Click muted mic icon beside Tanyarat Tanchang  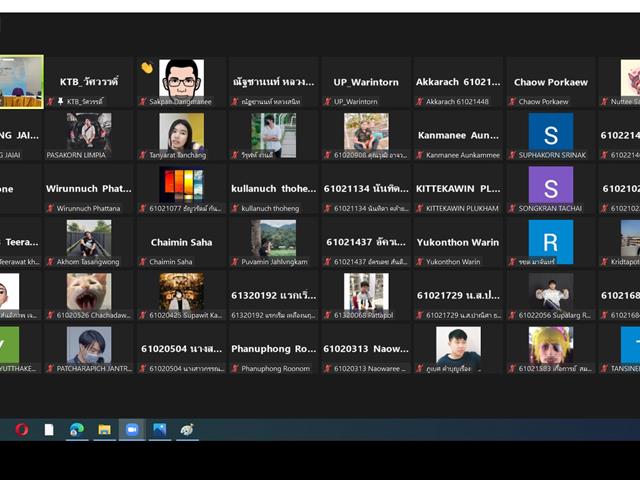pyautogui.click(x=143, y=155)
